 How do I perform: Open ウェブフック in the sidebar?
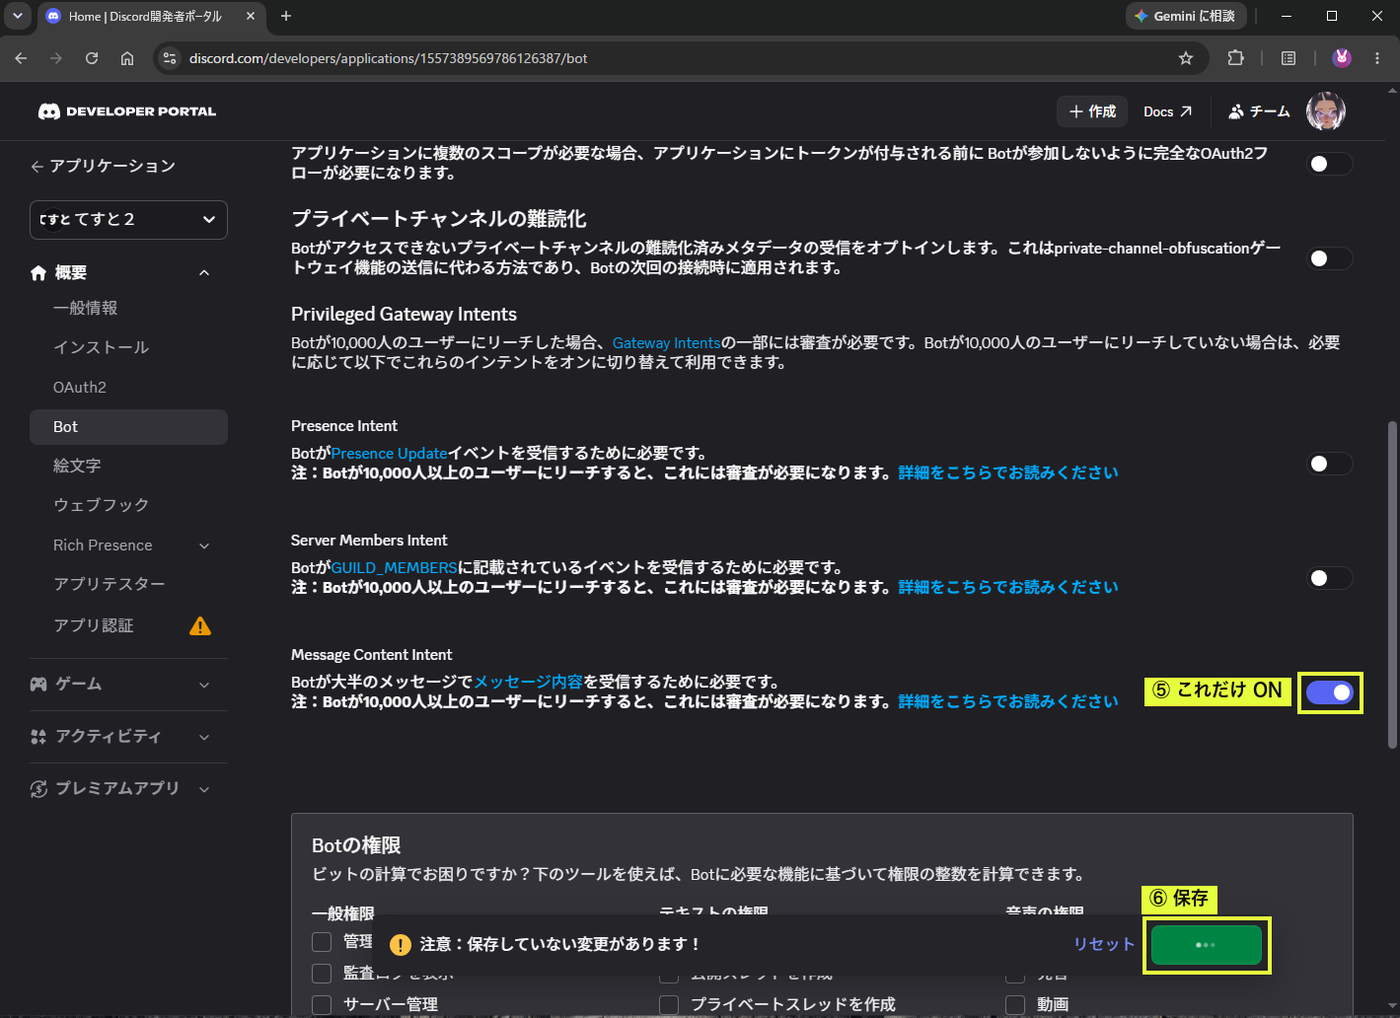[129, 505]
